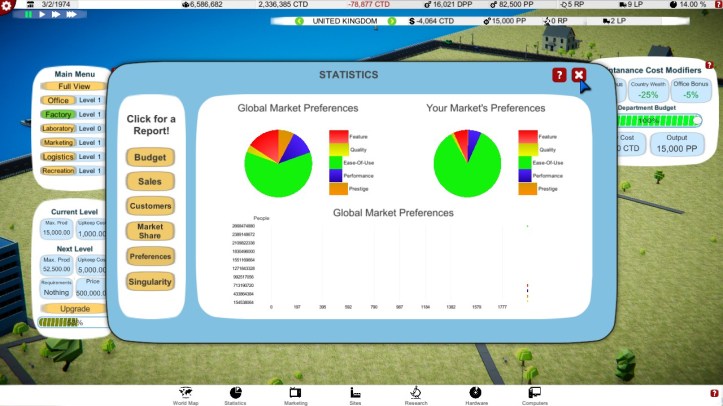Click the settings gear in top-left corner
The width and height of the screenshot is (723, 406).
pyautogui.click(x=7, y=7)
